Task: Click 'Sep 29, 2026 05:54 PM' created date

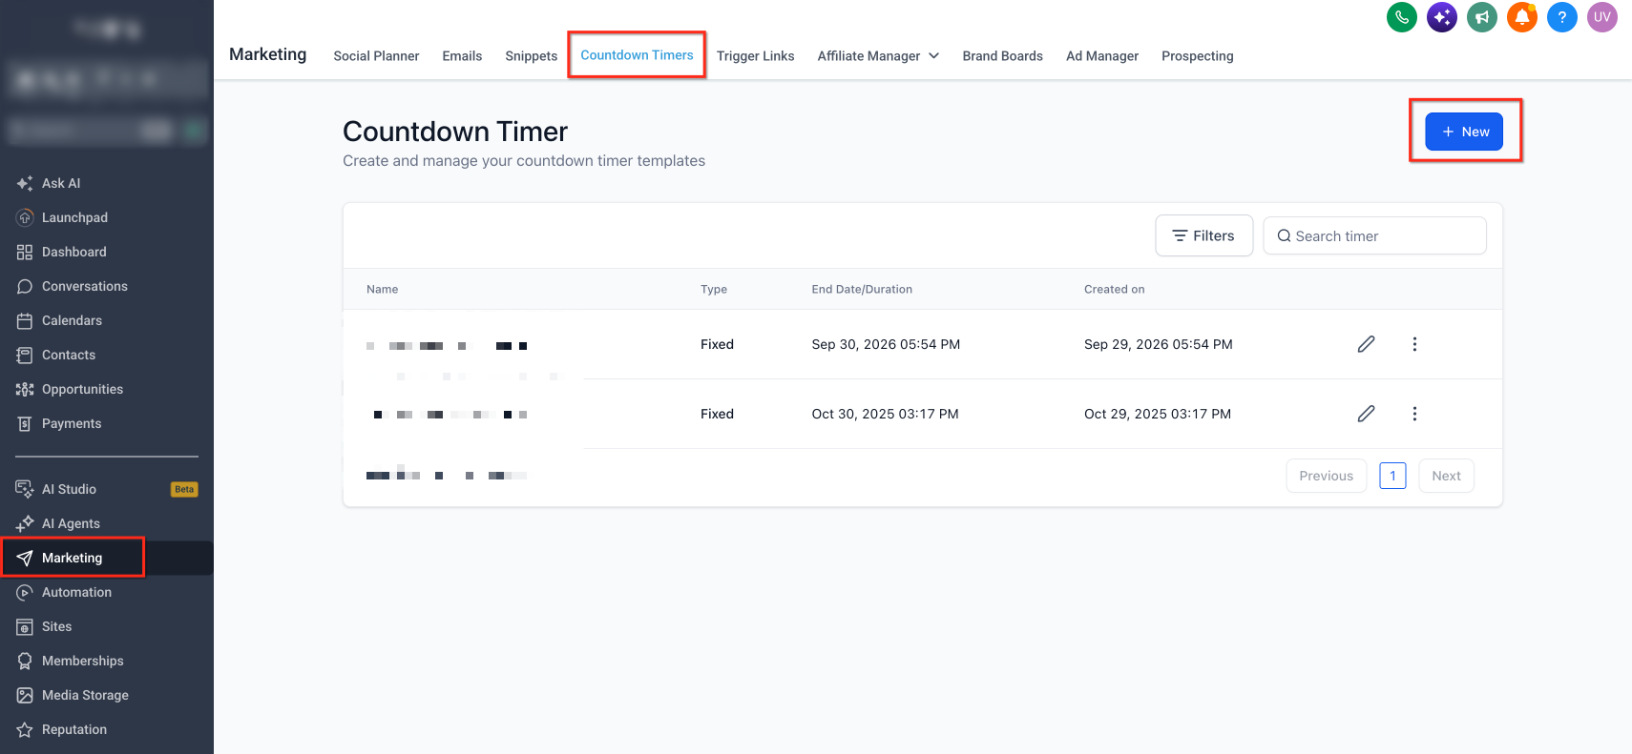Action: (1158, 344)
